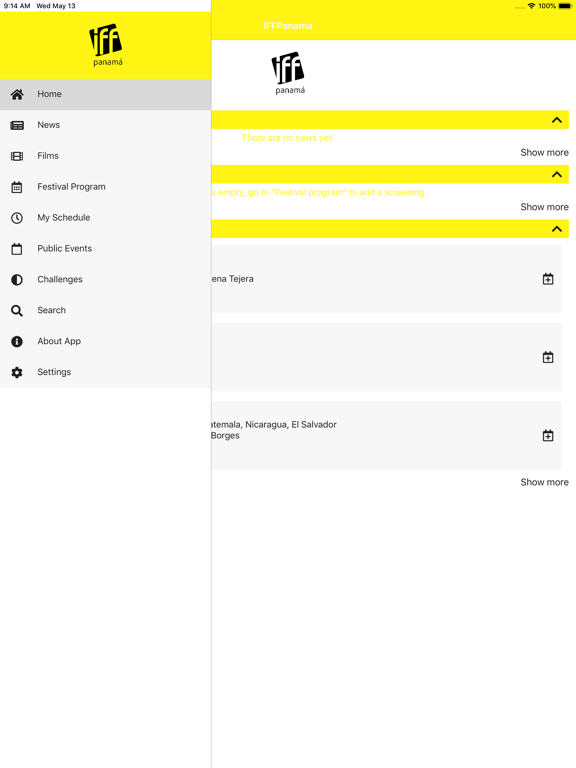Tap the My Schedule clock icon
576x768 pixels.
[17, 218]
